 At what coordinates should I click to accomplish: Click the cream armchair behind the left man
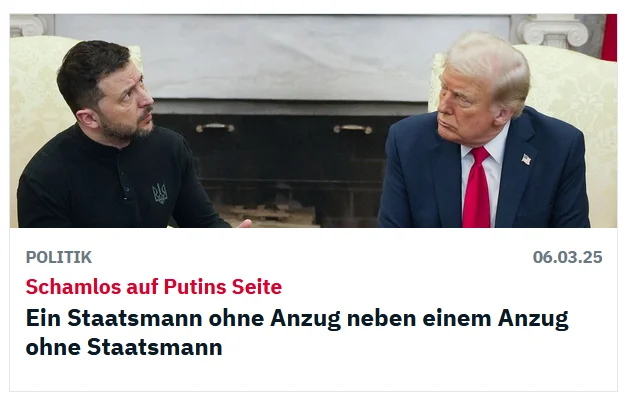click(34, 120)
